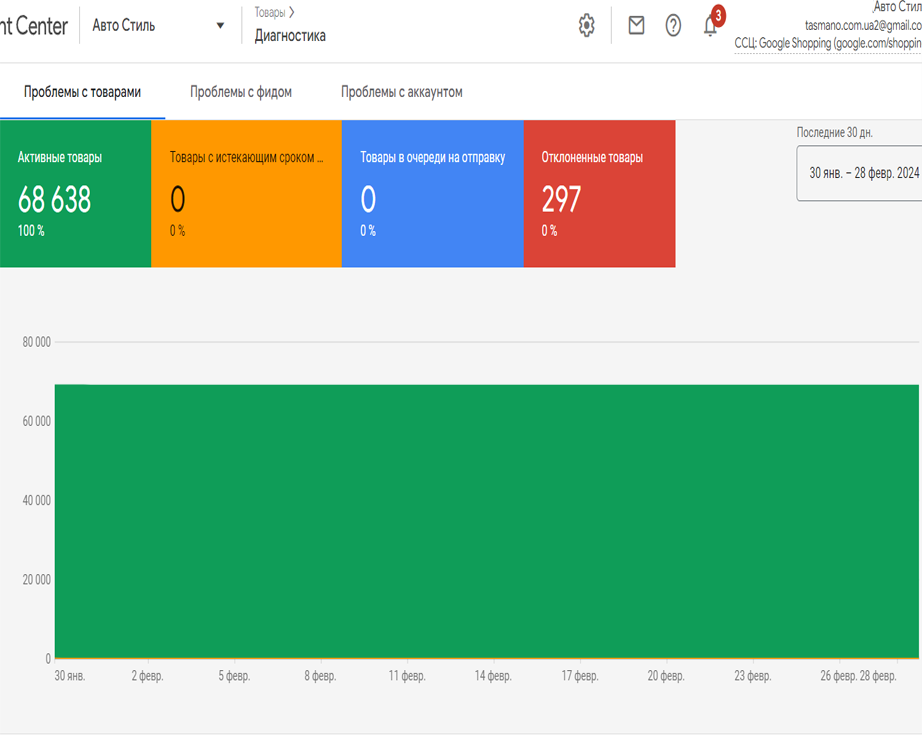This screenshot has width=922, height=740.
Task: Switch to the Проблемы с фидом tab
Action: (240, 92)
